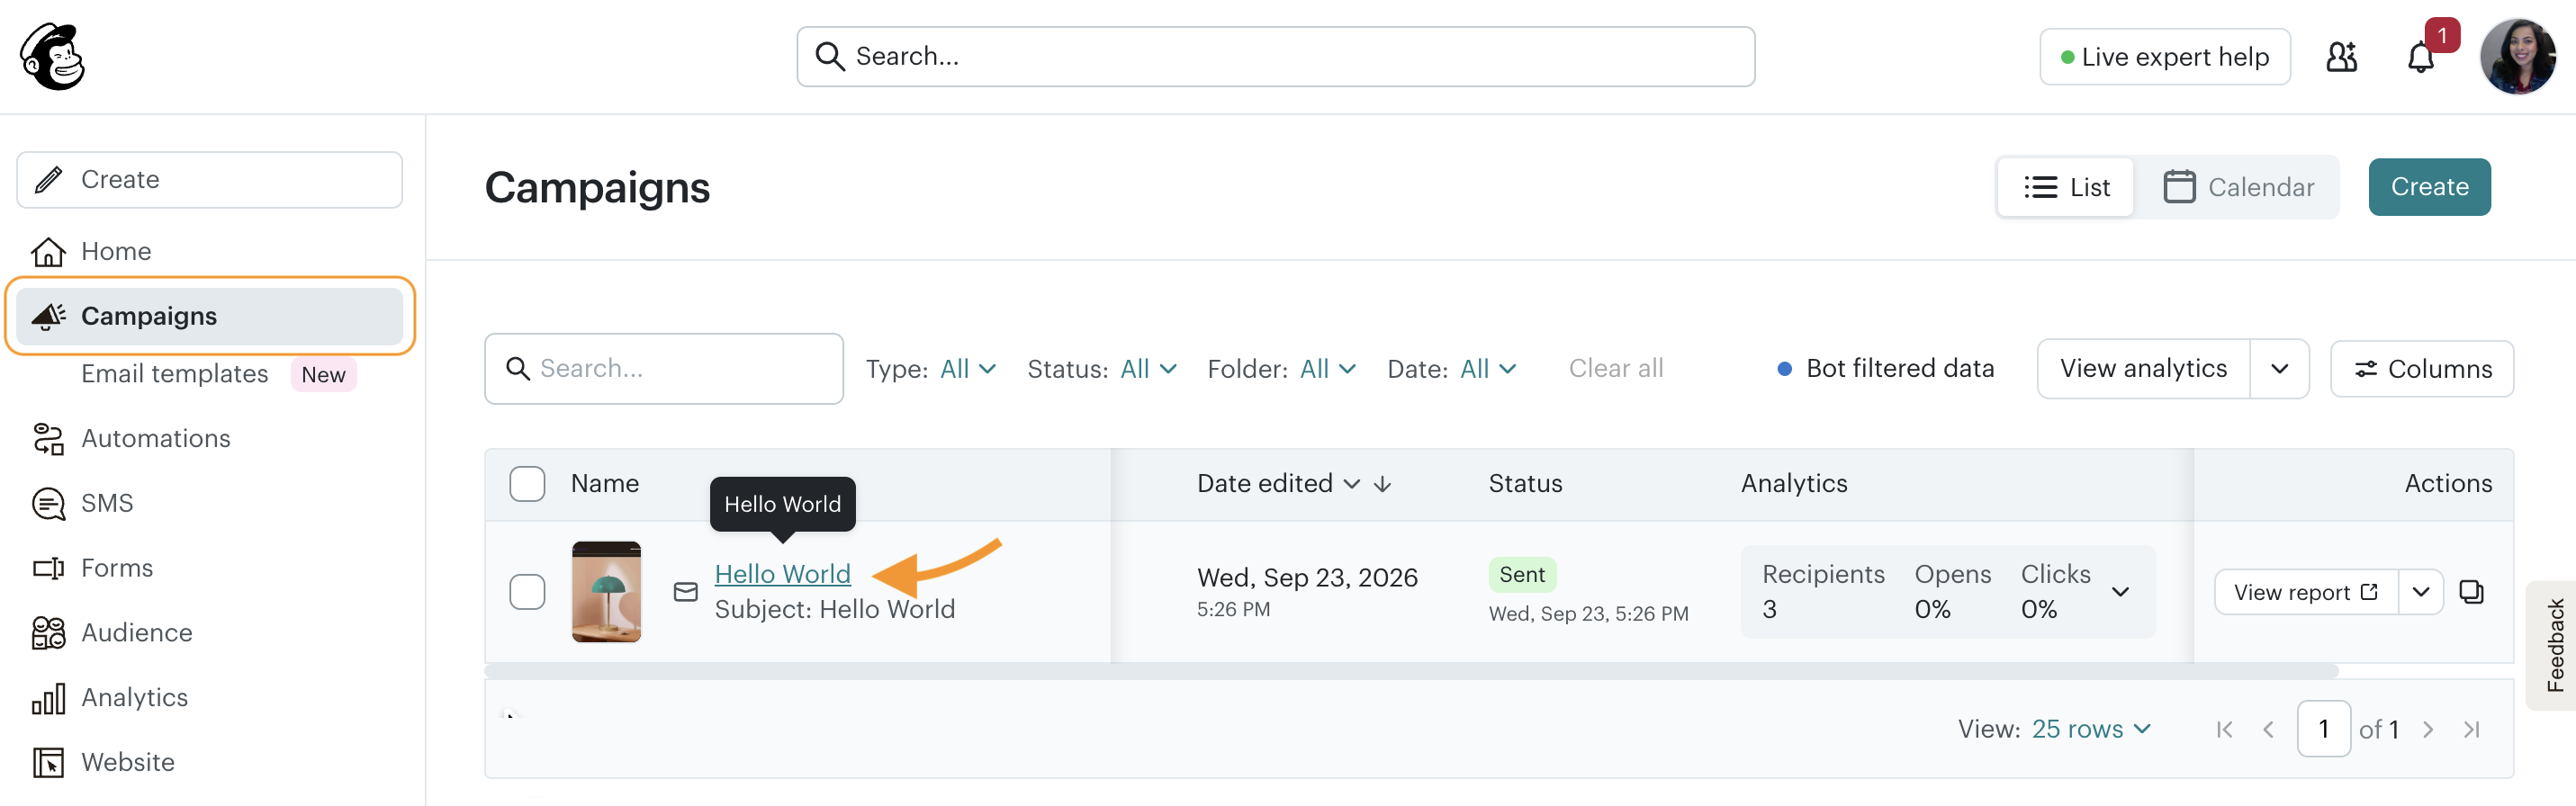Image resolution: width=2576 pixels, height=806 pixels.
Task: Click the replicate campaign copy icon
Action: [x=2471, y=592]
